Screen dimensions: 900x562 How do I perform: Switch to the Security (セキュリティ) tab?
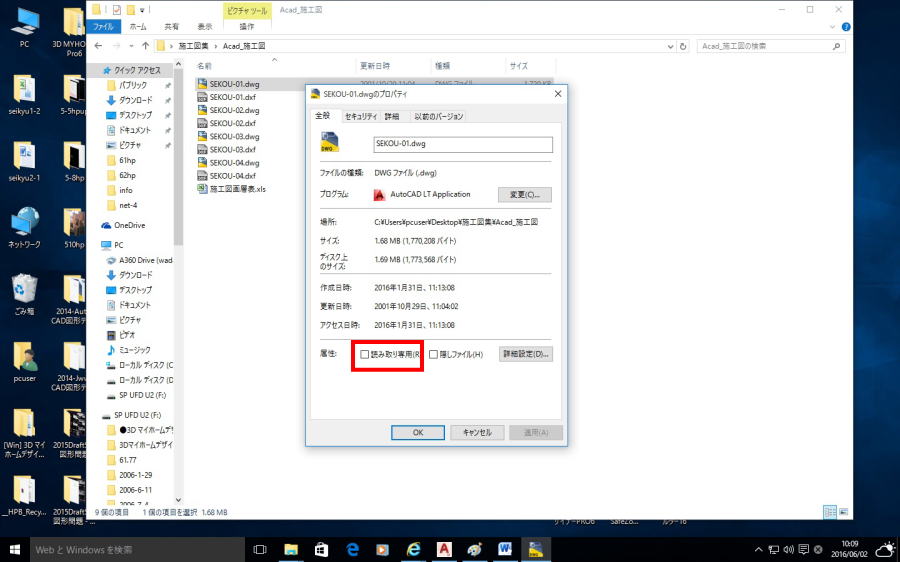click(x=360, y=117)
